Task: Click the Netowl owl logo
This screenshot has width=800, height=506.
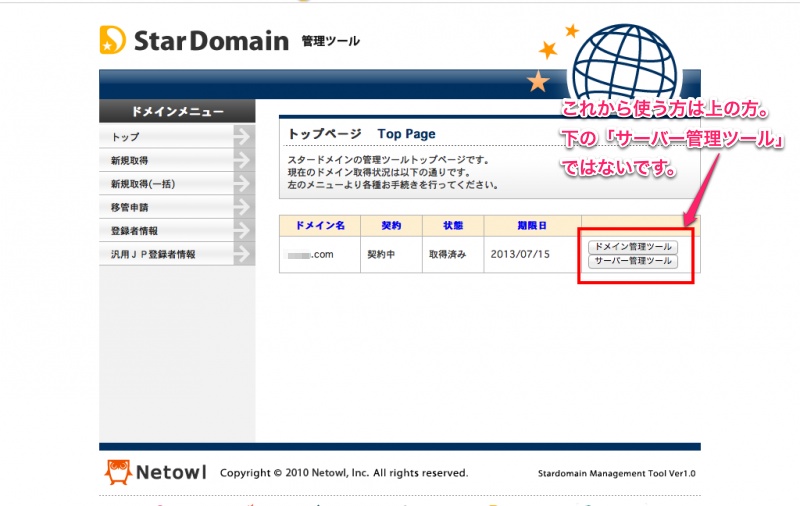Action: tap(118, 472)
